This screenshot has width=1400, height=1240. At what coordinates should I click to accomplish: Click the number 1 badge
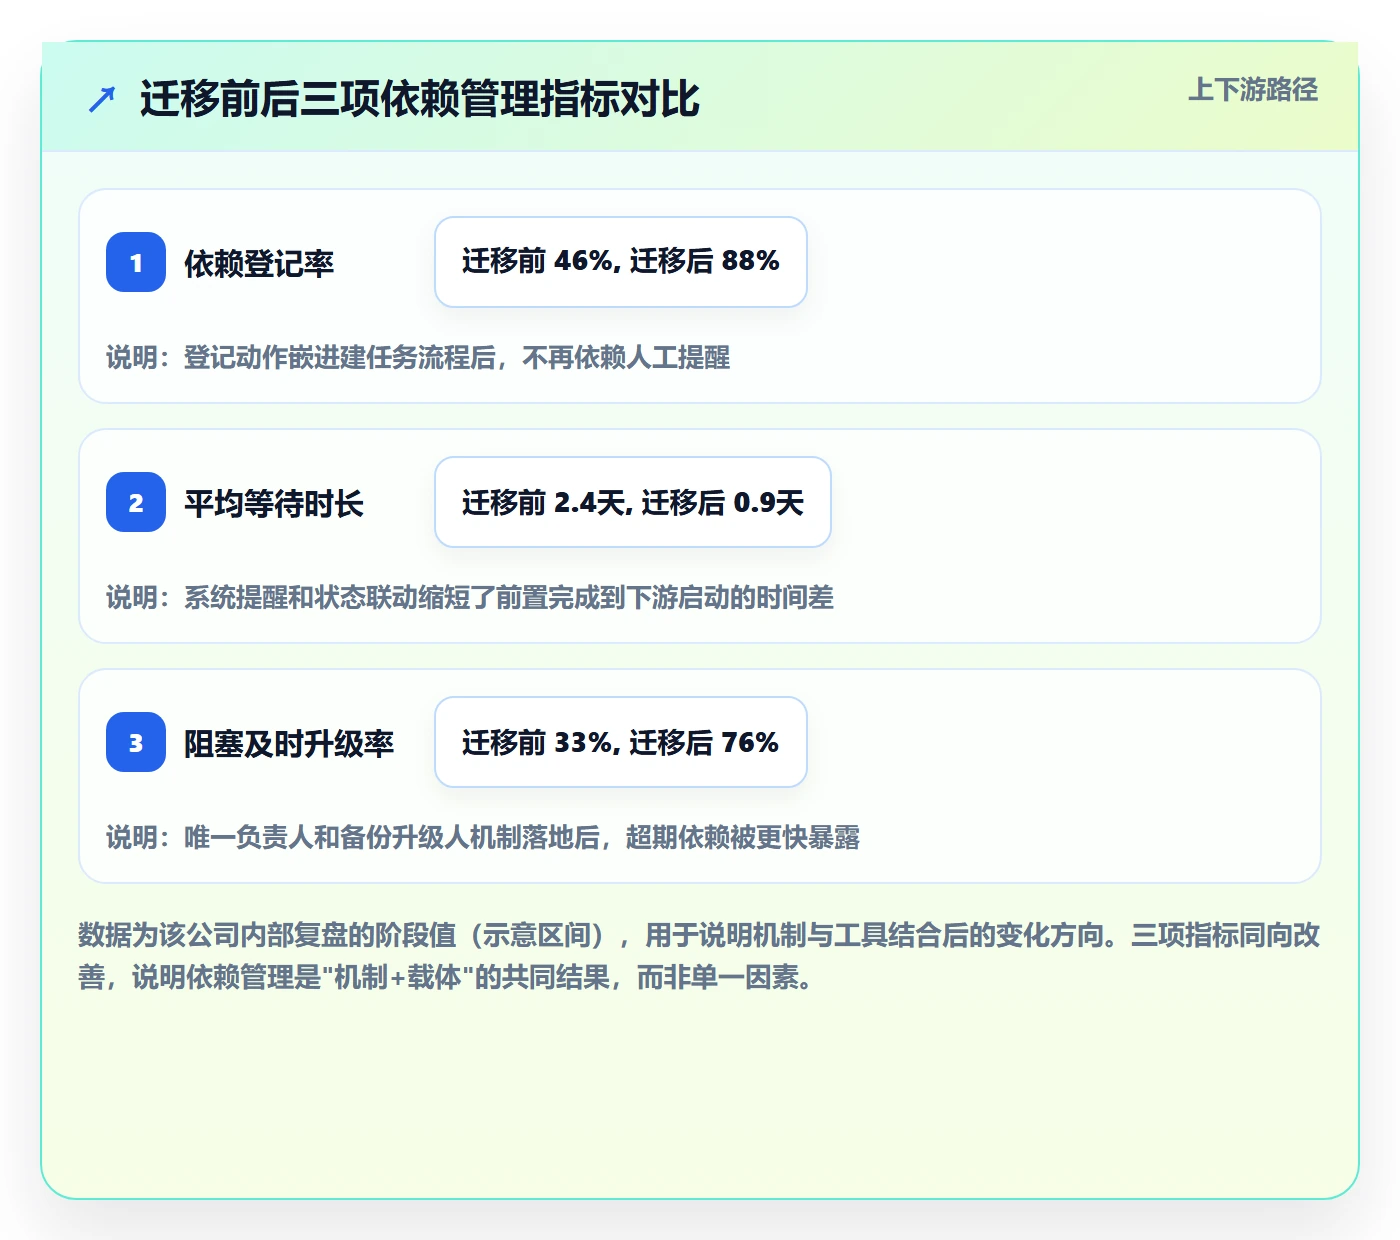136,262
